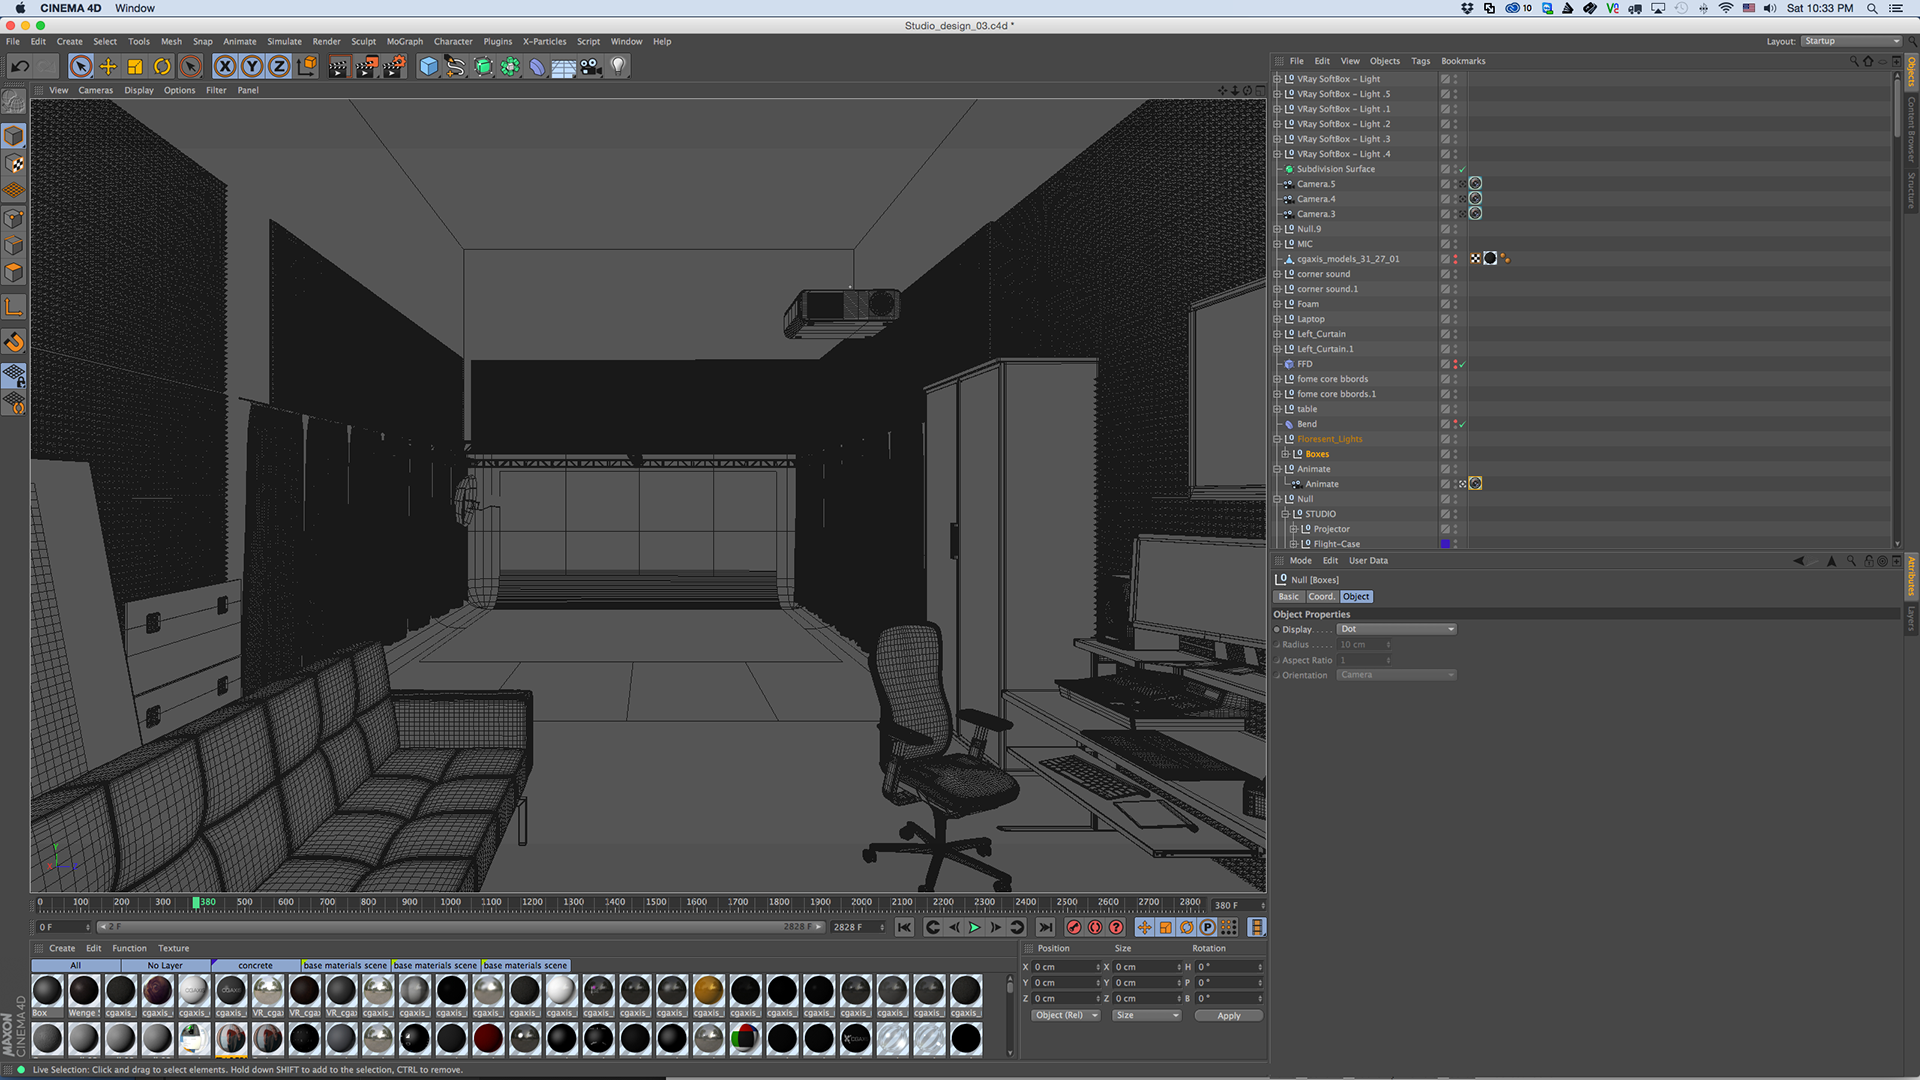
Task: Toggle the X-axis lock
Action: (x=225, y=66)
